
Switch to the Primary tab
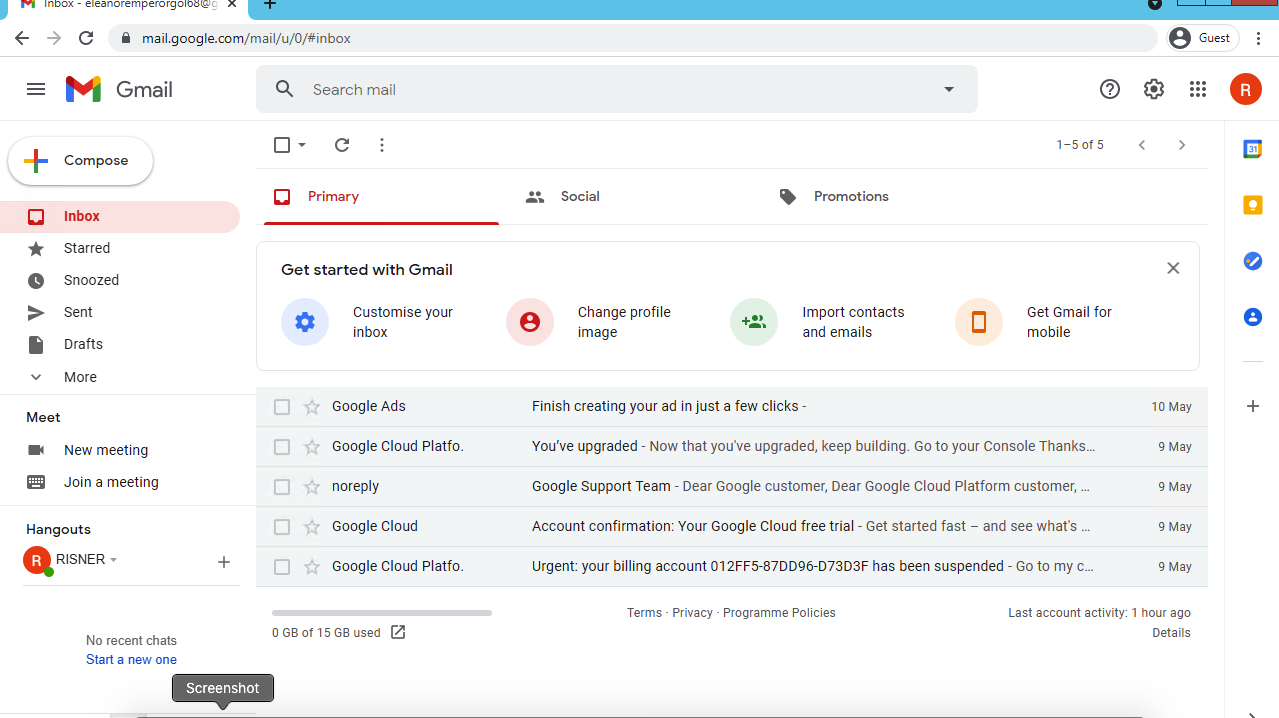click(x=381, y=197)
